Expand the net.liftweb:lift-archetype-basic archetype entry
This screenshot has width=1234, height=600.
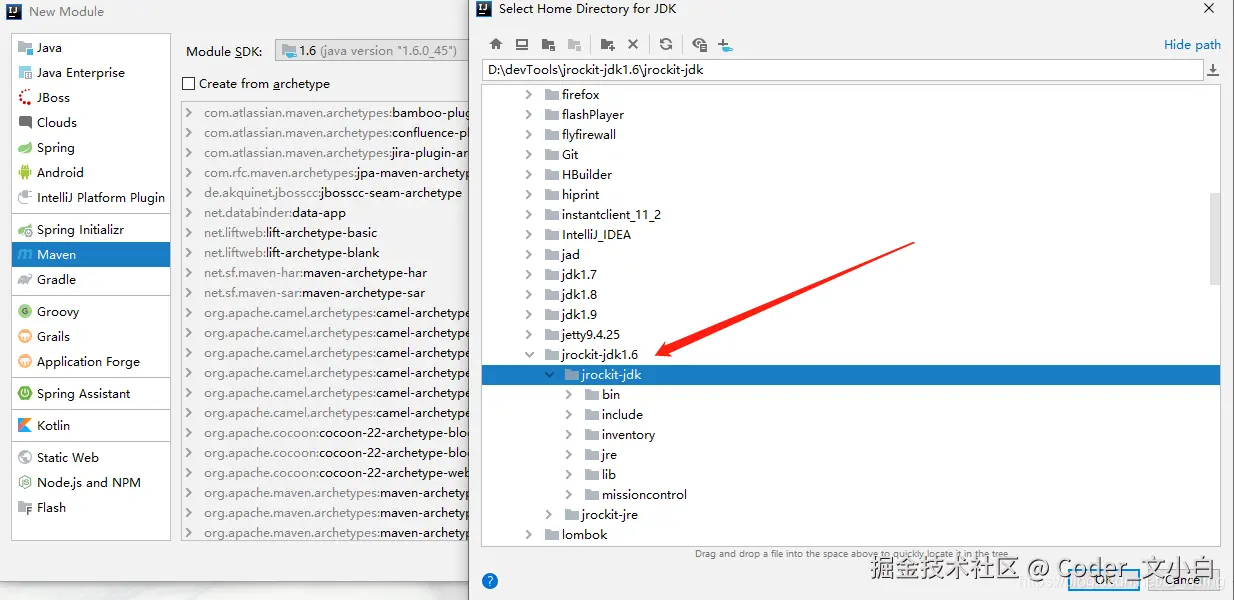click(189, 233)
